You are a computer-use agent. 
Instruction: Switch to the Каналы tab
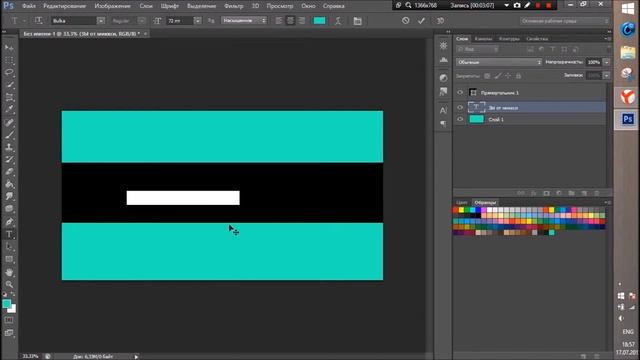pyautogui.click(x=483, y=39)
